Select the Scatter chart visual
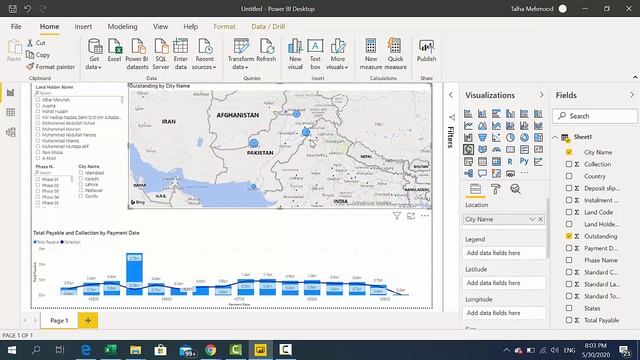640x360 pixels. [496, 138]
